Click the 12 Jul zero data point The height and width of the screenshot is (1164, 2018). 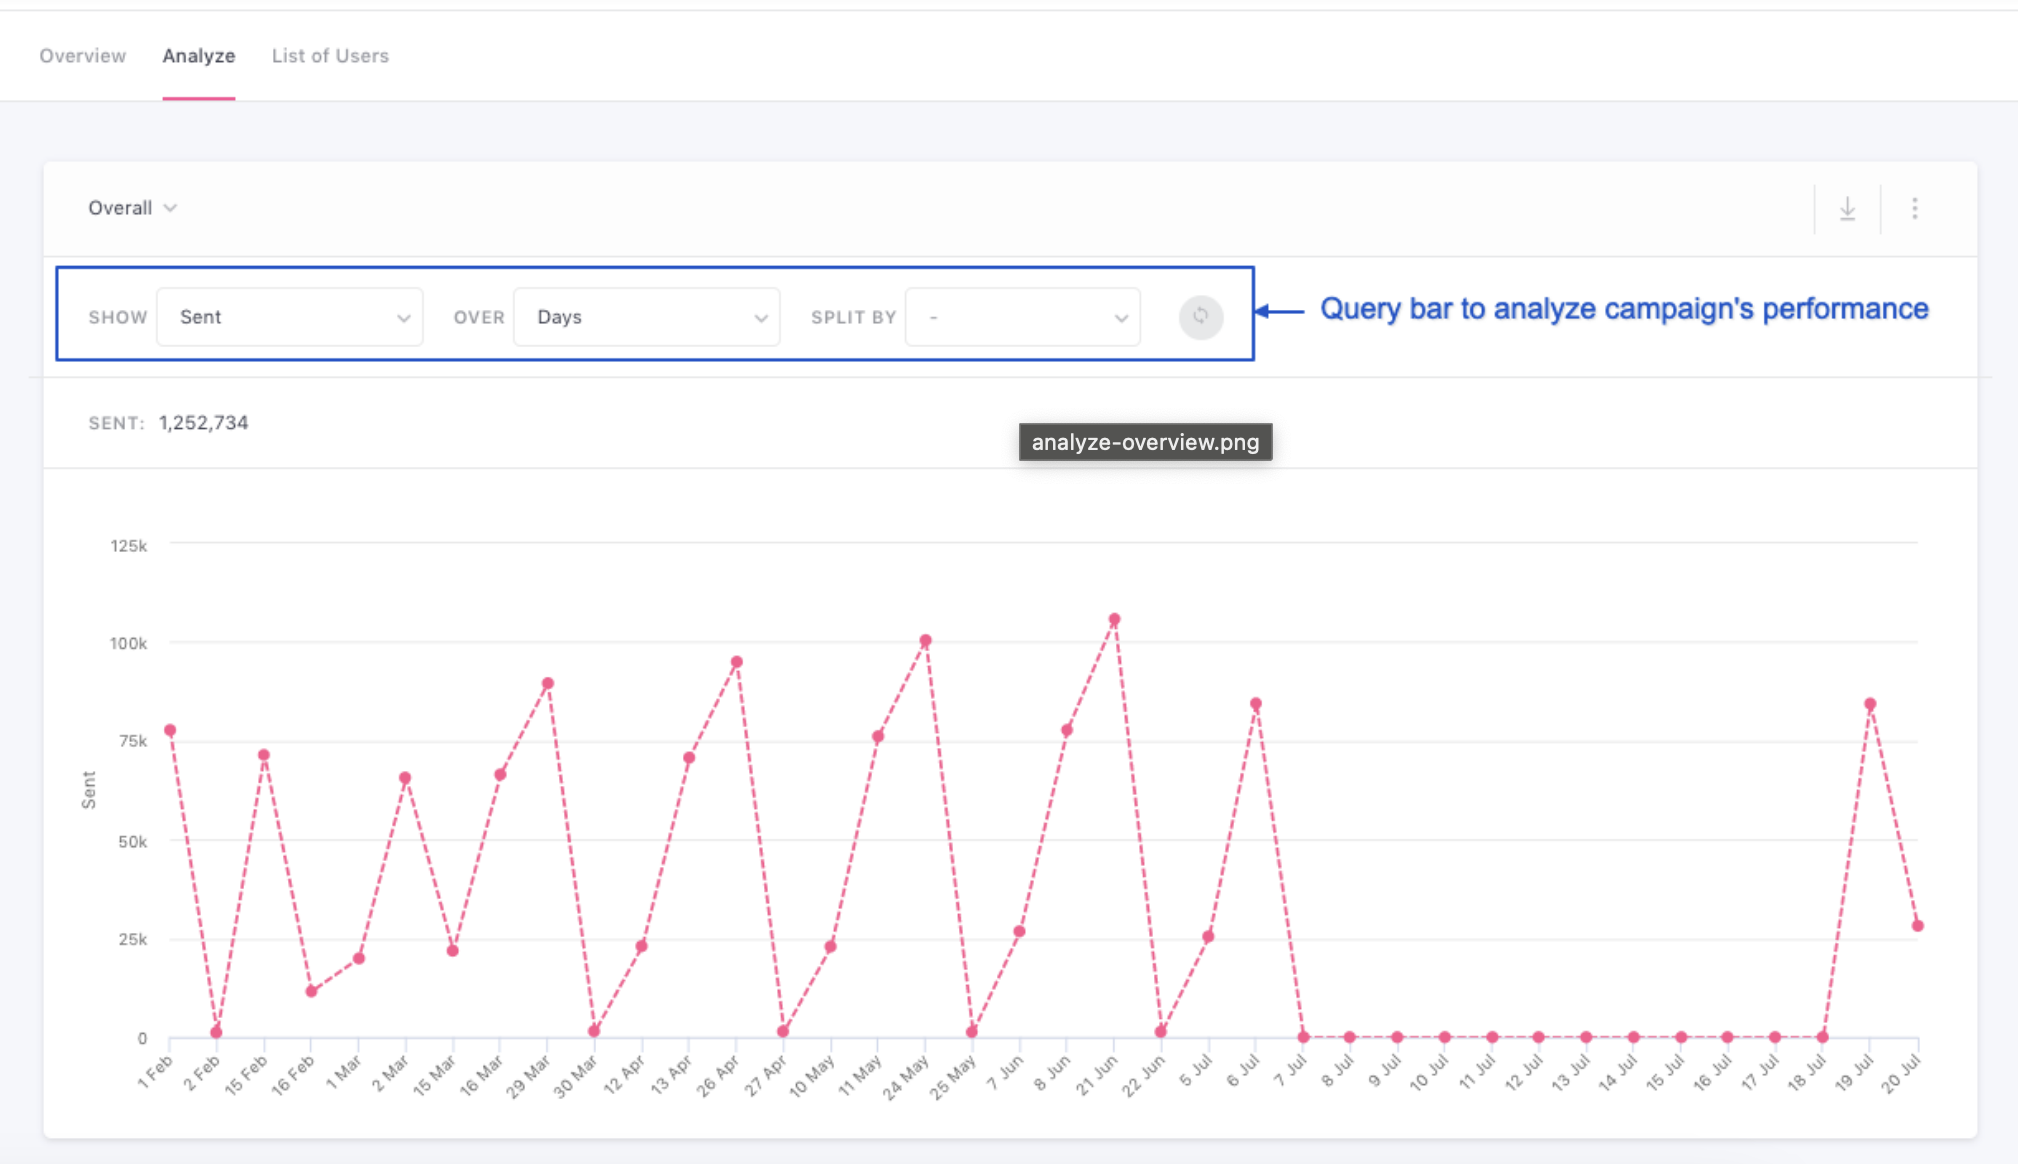point(1539,1037)
